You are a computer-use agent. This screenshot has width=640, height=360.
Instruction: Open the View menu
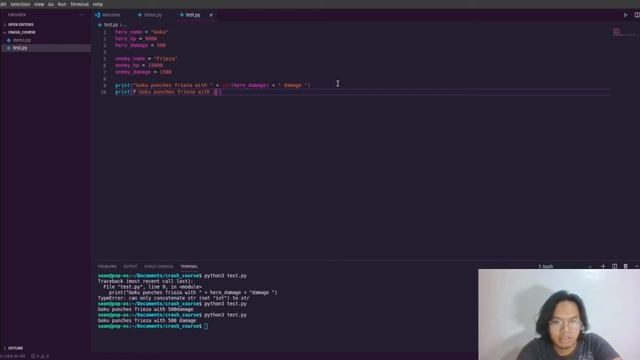pos(39,4)
